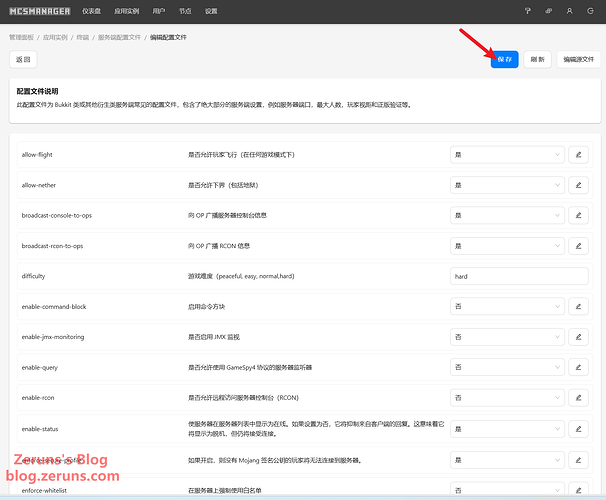Click the difficulty setting name
The image size is (606, 500).
click(33, 276)
